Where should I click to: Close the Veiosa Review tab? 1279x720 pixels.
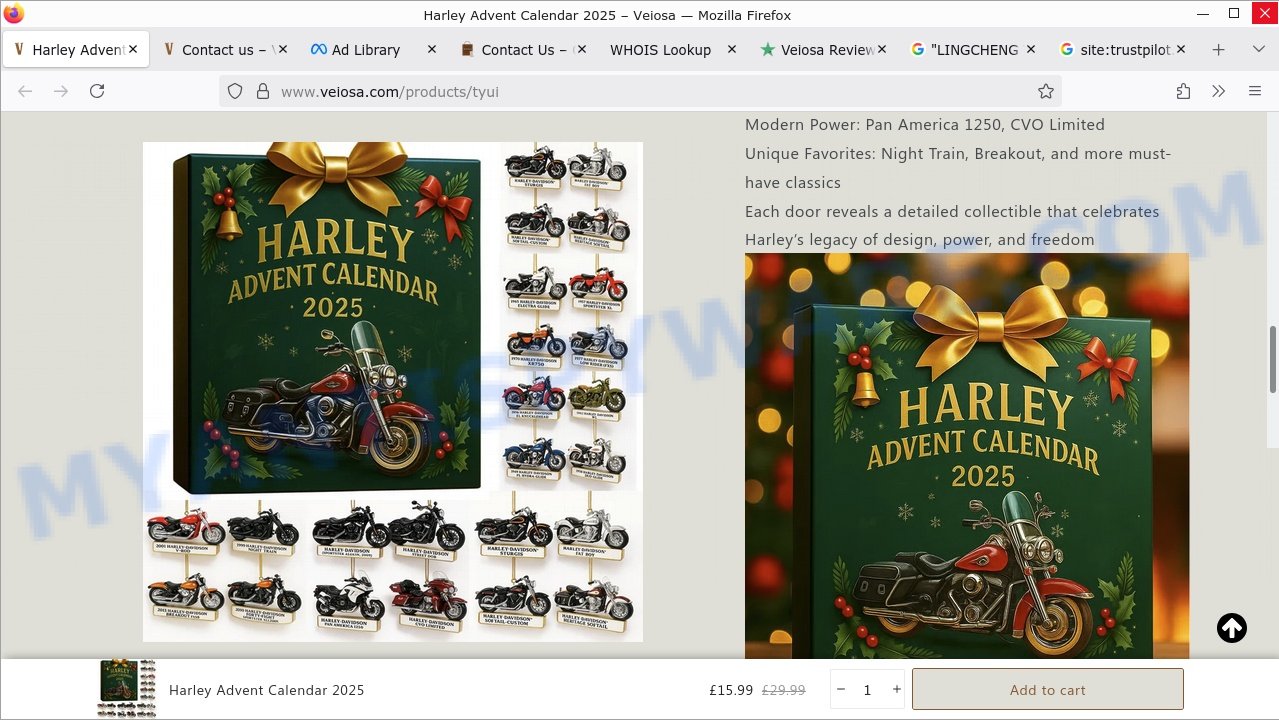[882, 49]
